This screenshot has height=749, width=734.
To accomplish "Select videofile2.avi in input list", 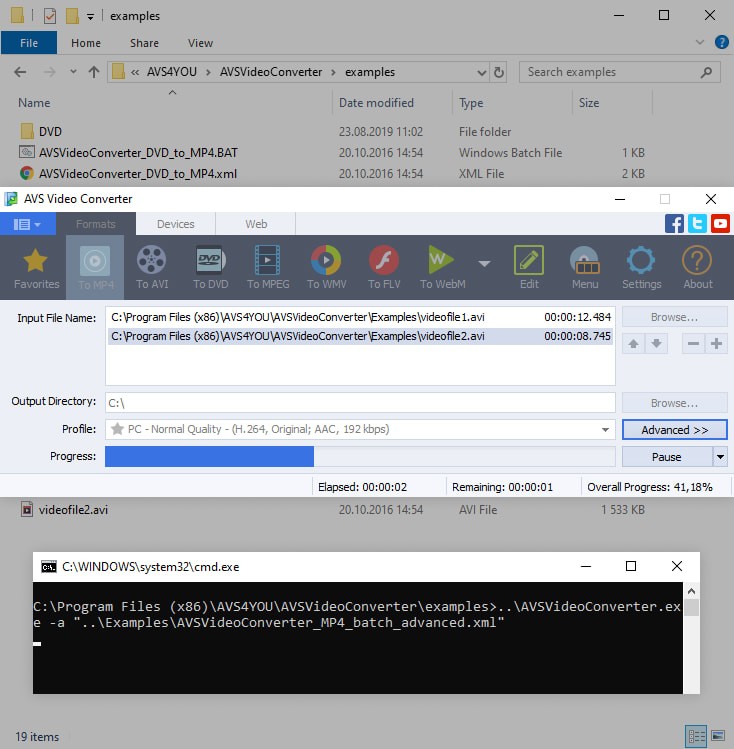I will [361, 336].
